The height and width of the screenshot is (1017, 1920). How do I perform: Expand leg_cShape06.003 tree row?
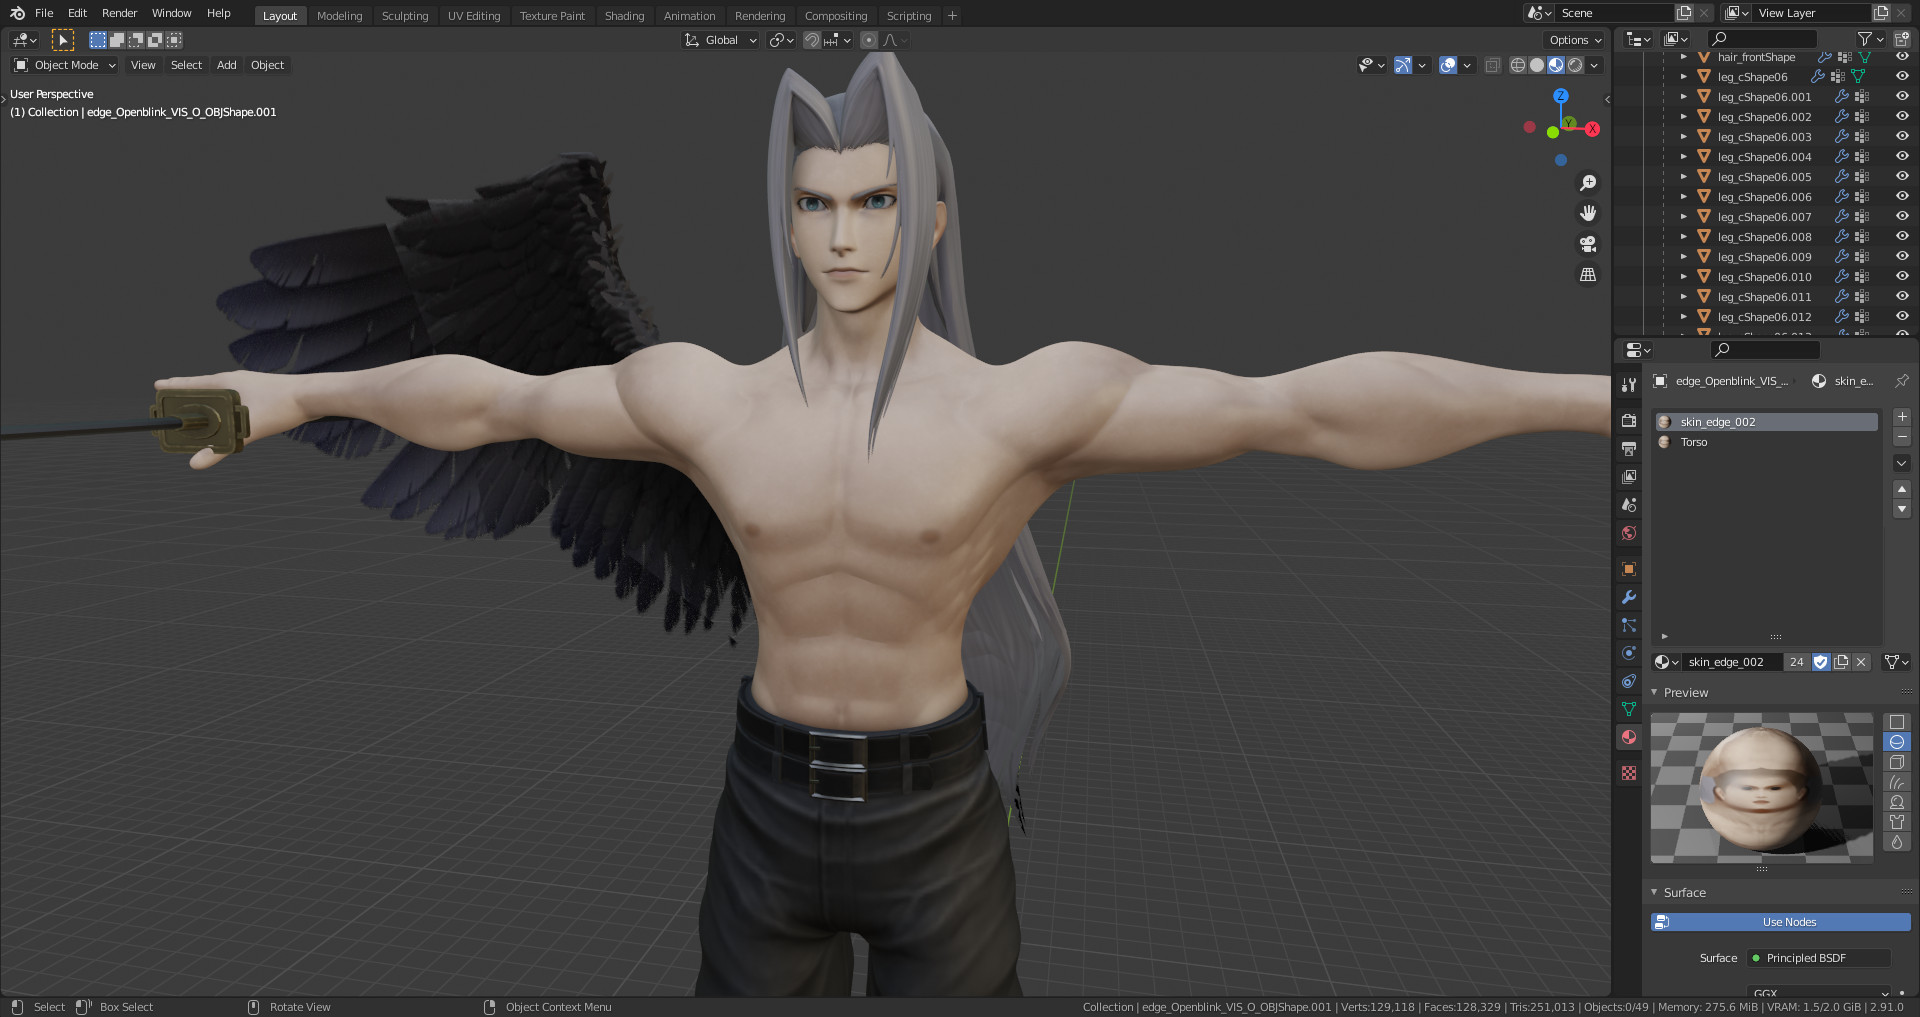pos(1684,137)
